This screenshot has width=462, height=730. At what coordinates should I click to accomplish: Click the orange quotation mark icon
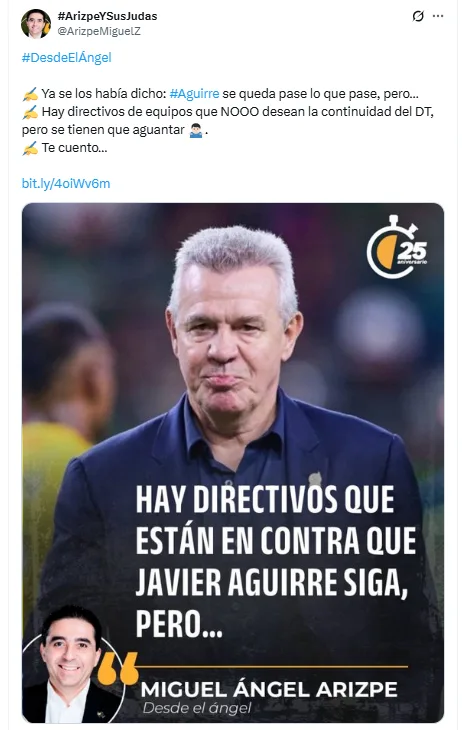pyautogui.click(x=117, y=668)
